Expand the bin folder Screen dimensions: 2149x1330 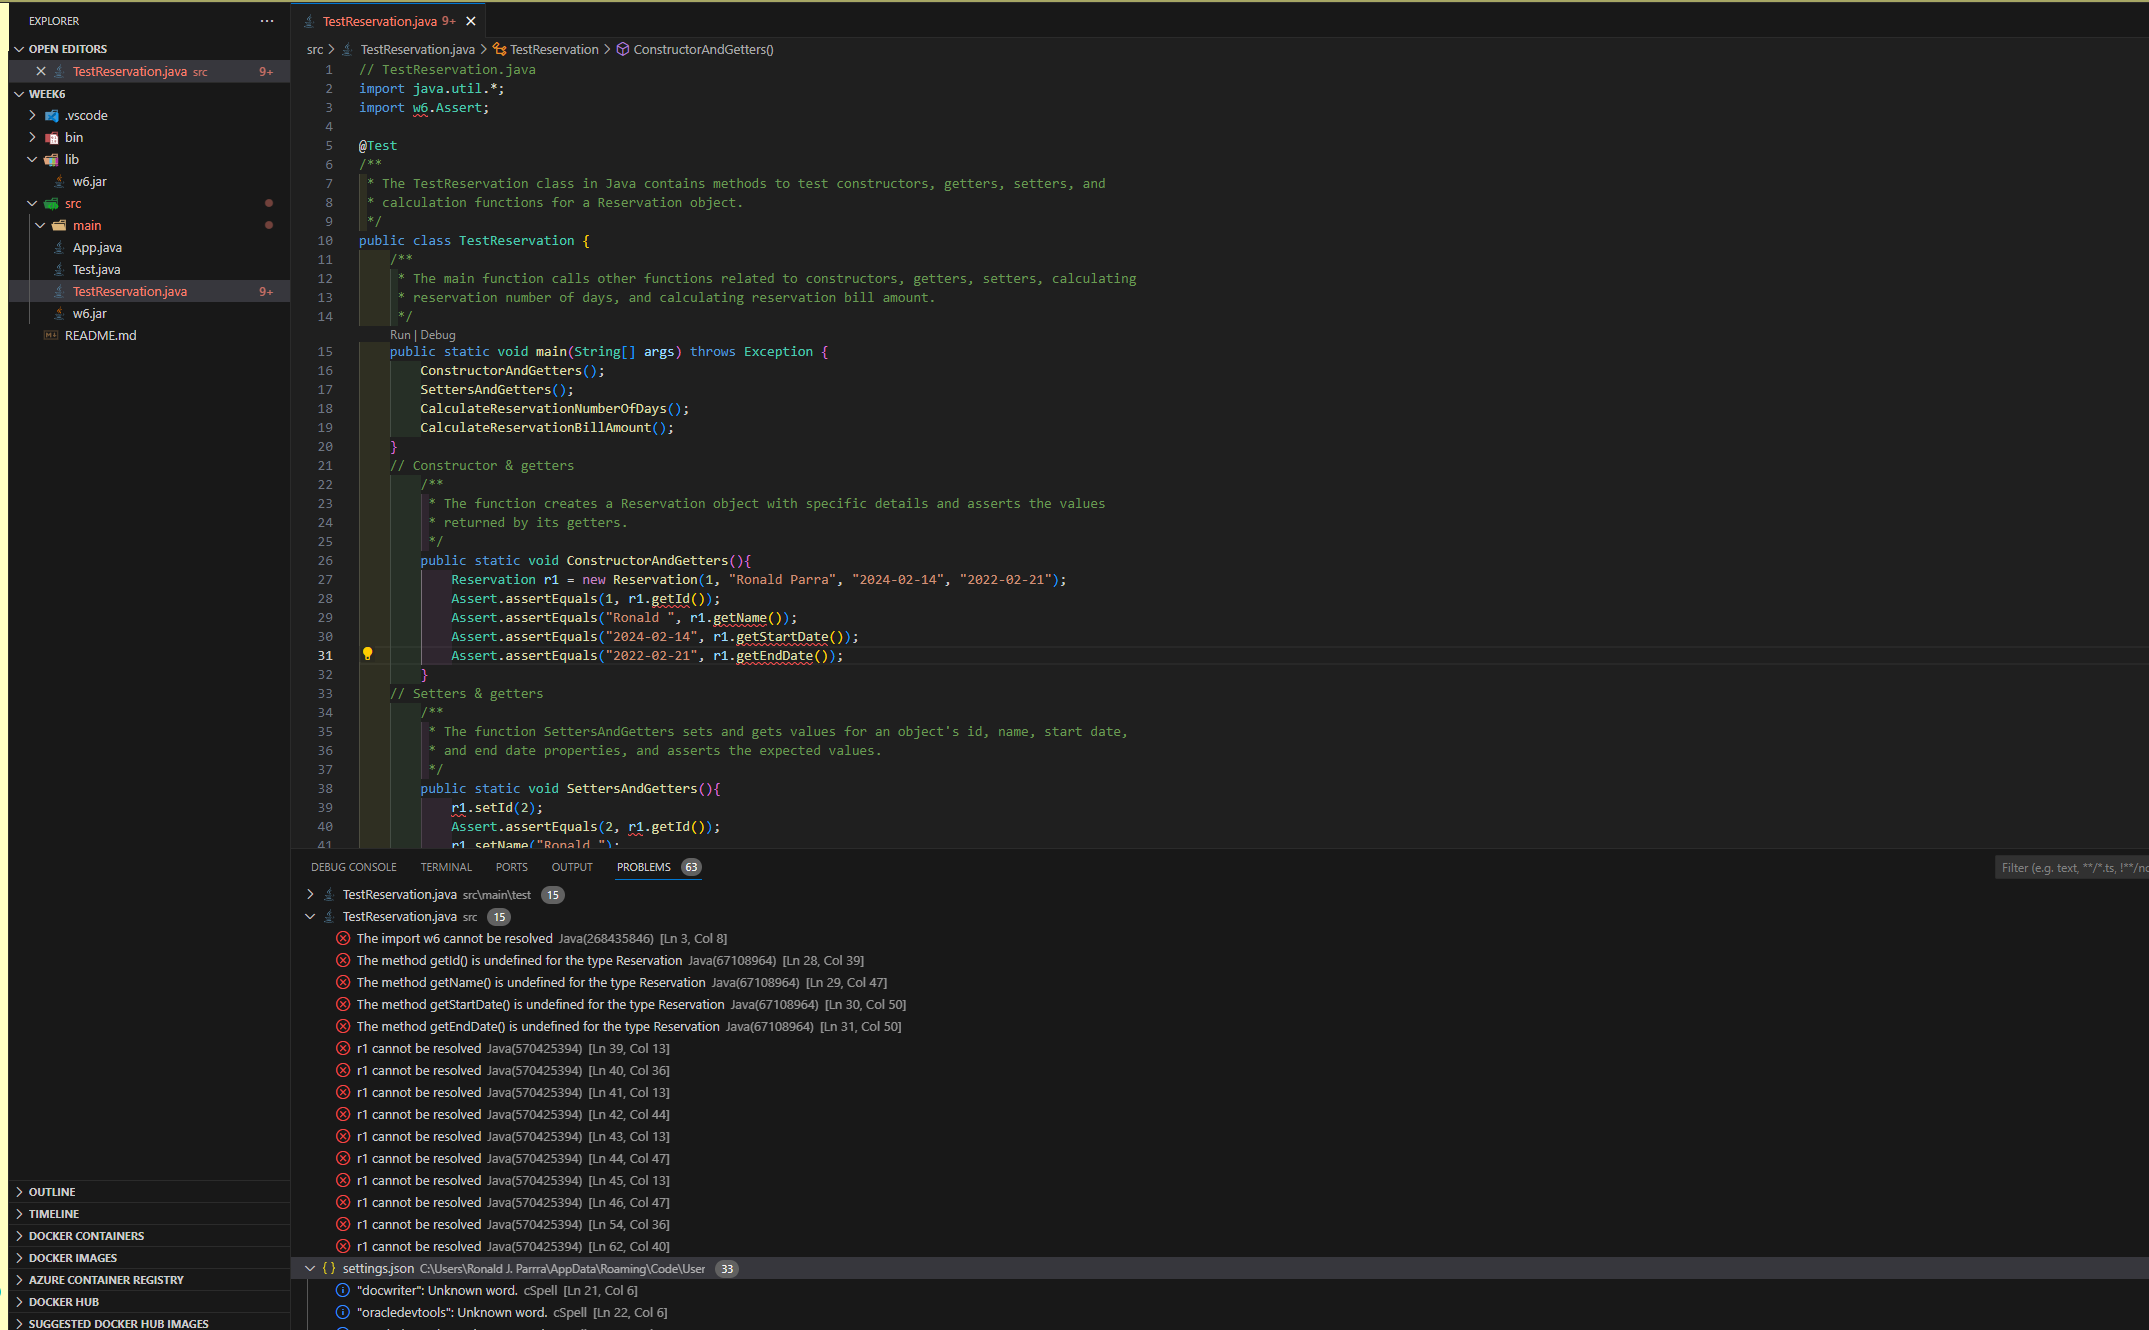click(x=32, y=137)
